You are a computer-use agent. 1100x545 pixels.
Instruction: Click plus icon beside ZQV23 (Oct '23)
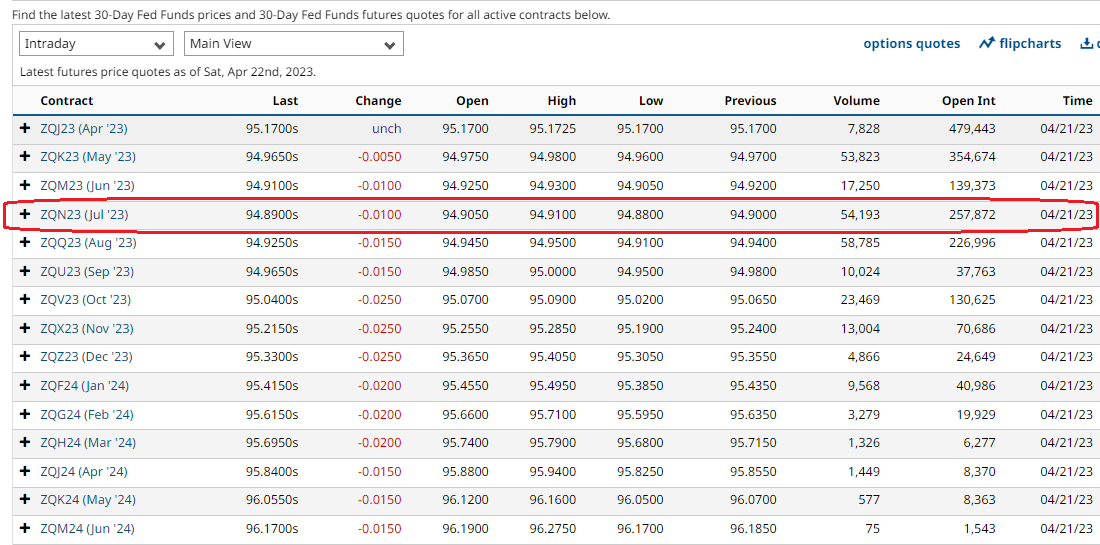pyautogui.click(x=25, y=300)
